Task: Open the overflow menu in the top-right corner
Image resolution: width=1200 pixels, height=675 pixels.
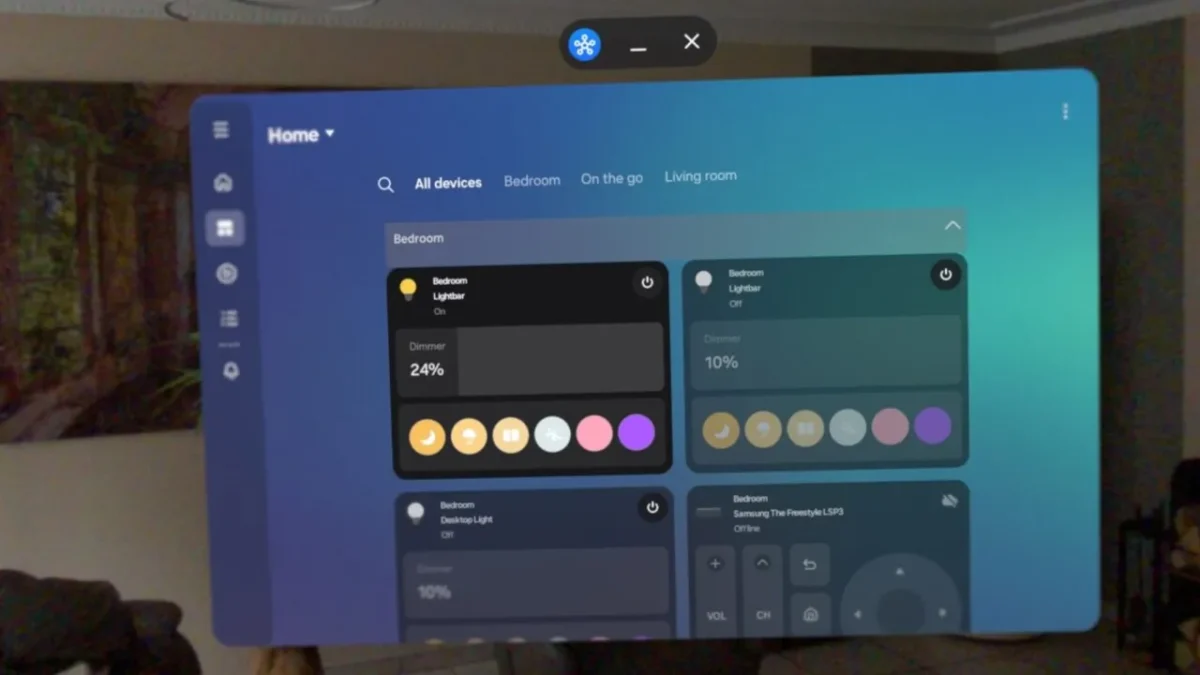Action: [x=1065, y=112]
